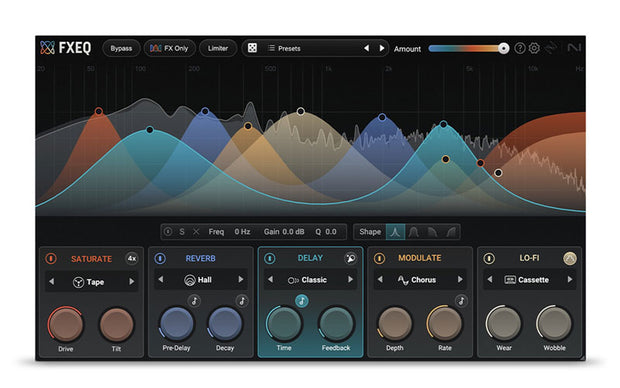This screenshot has height=388, width=620.
Task: Toggle the Modulate module power button
Action: point(380,258)
